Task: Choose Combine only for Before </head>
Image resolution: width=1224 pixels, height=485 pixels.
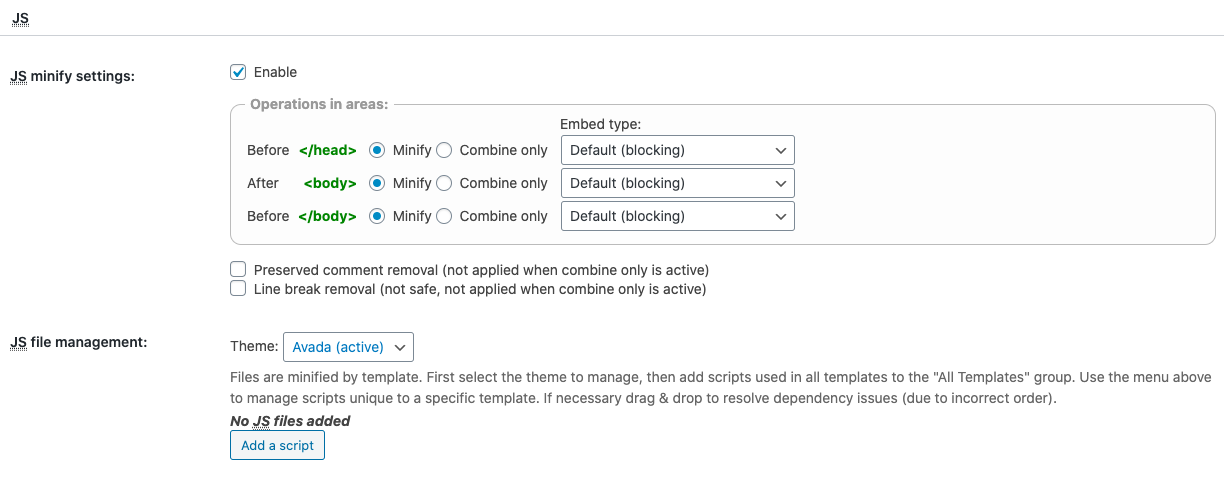Action: click(x=444, y=150)
